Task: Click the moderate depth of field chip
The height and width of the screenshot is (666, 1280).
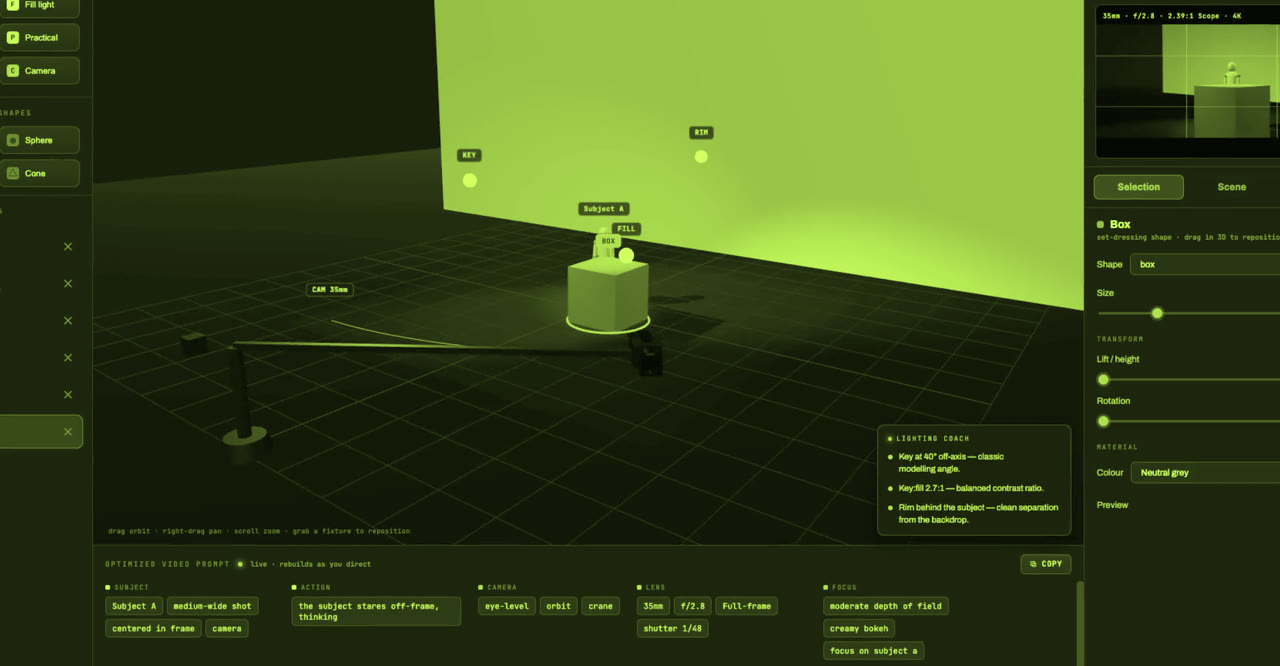Action: [x=886, y=606]
